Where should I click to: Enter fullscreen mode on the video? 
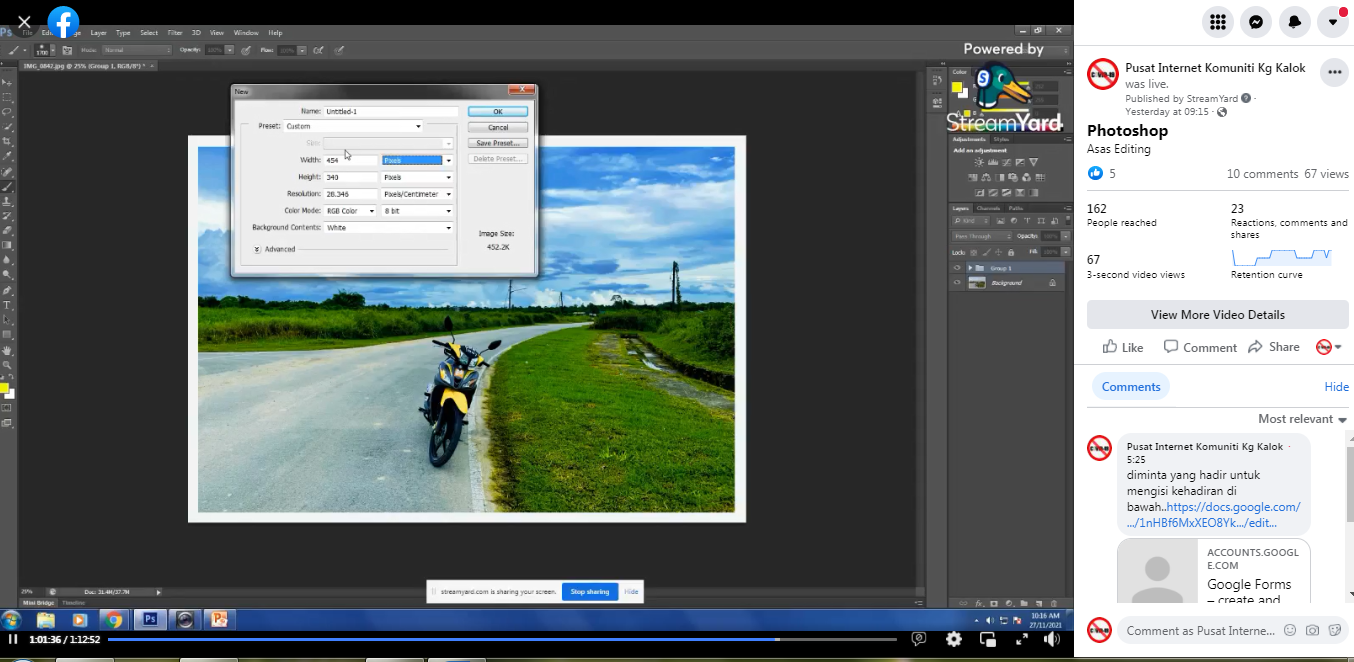(1022, 639)
